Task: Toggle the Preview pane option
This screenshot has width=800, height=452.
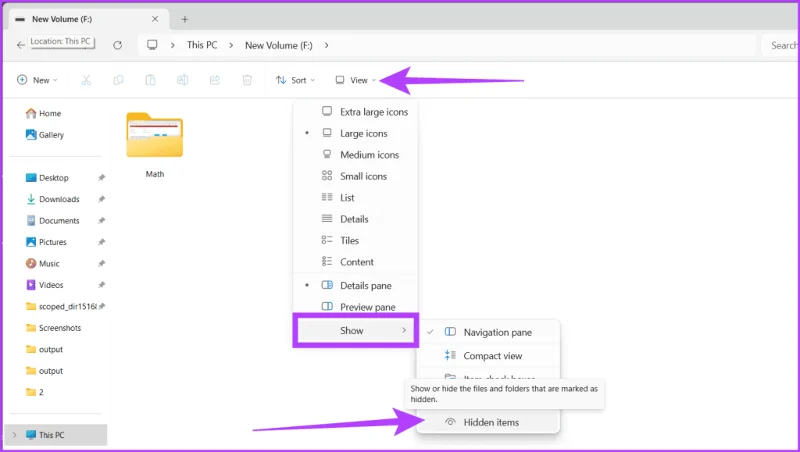Action: [356, 307]
